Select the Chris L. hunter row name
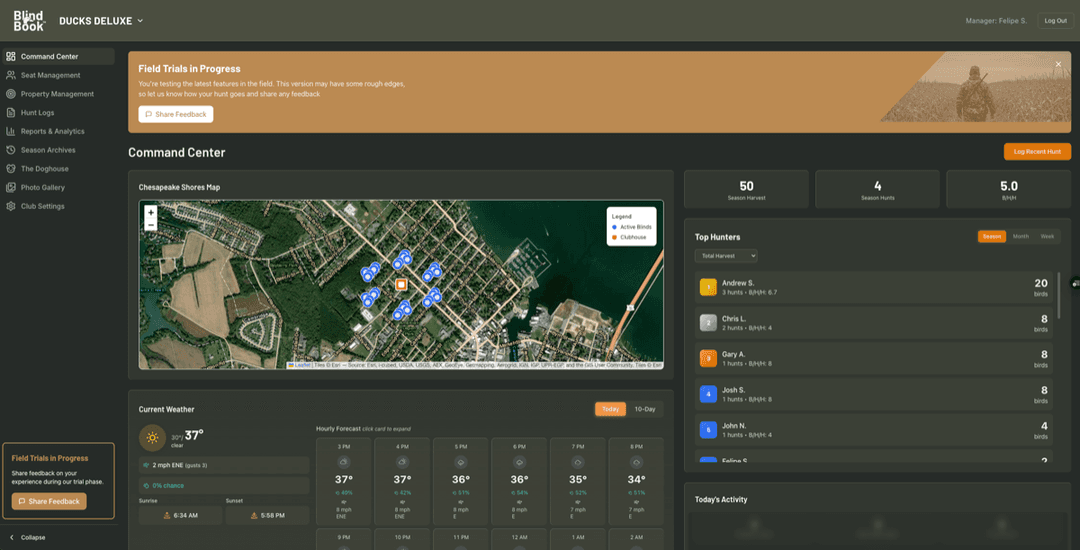This screenshot has height=550, width=1080. coord(734,319)
